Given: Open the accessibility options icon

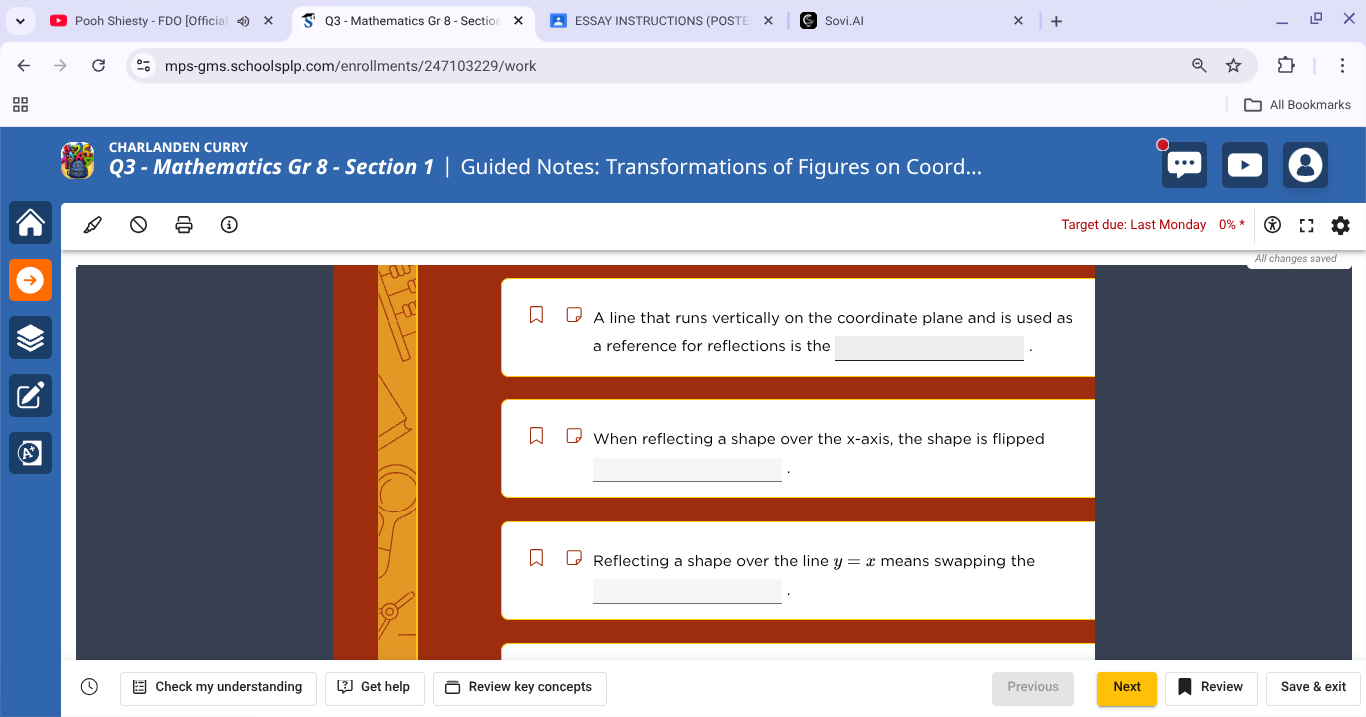Looking at the screenshot, I should (x=1272, y=225).
